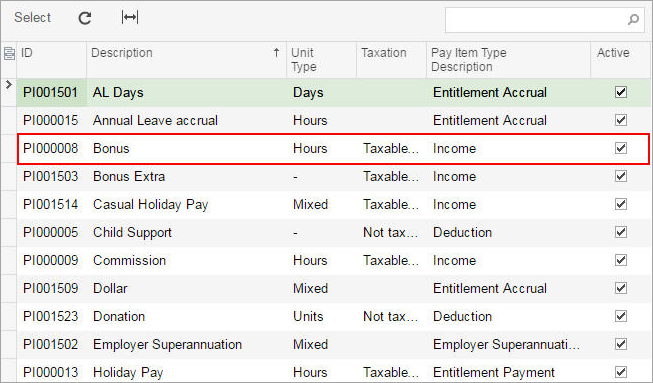Click the Donation description
The image size is (653, 383).
(x=119, y=316)
